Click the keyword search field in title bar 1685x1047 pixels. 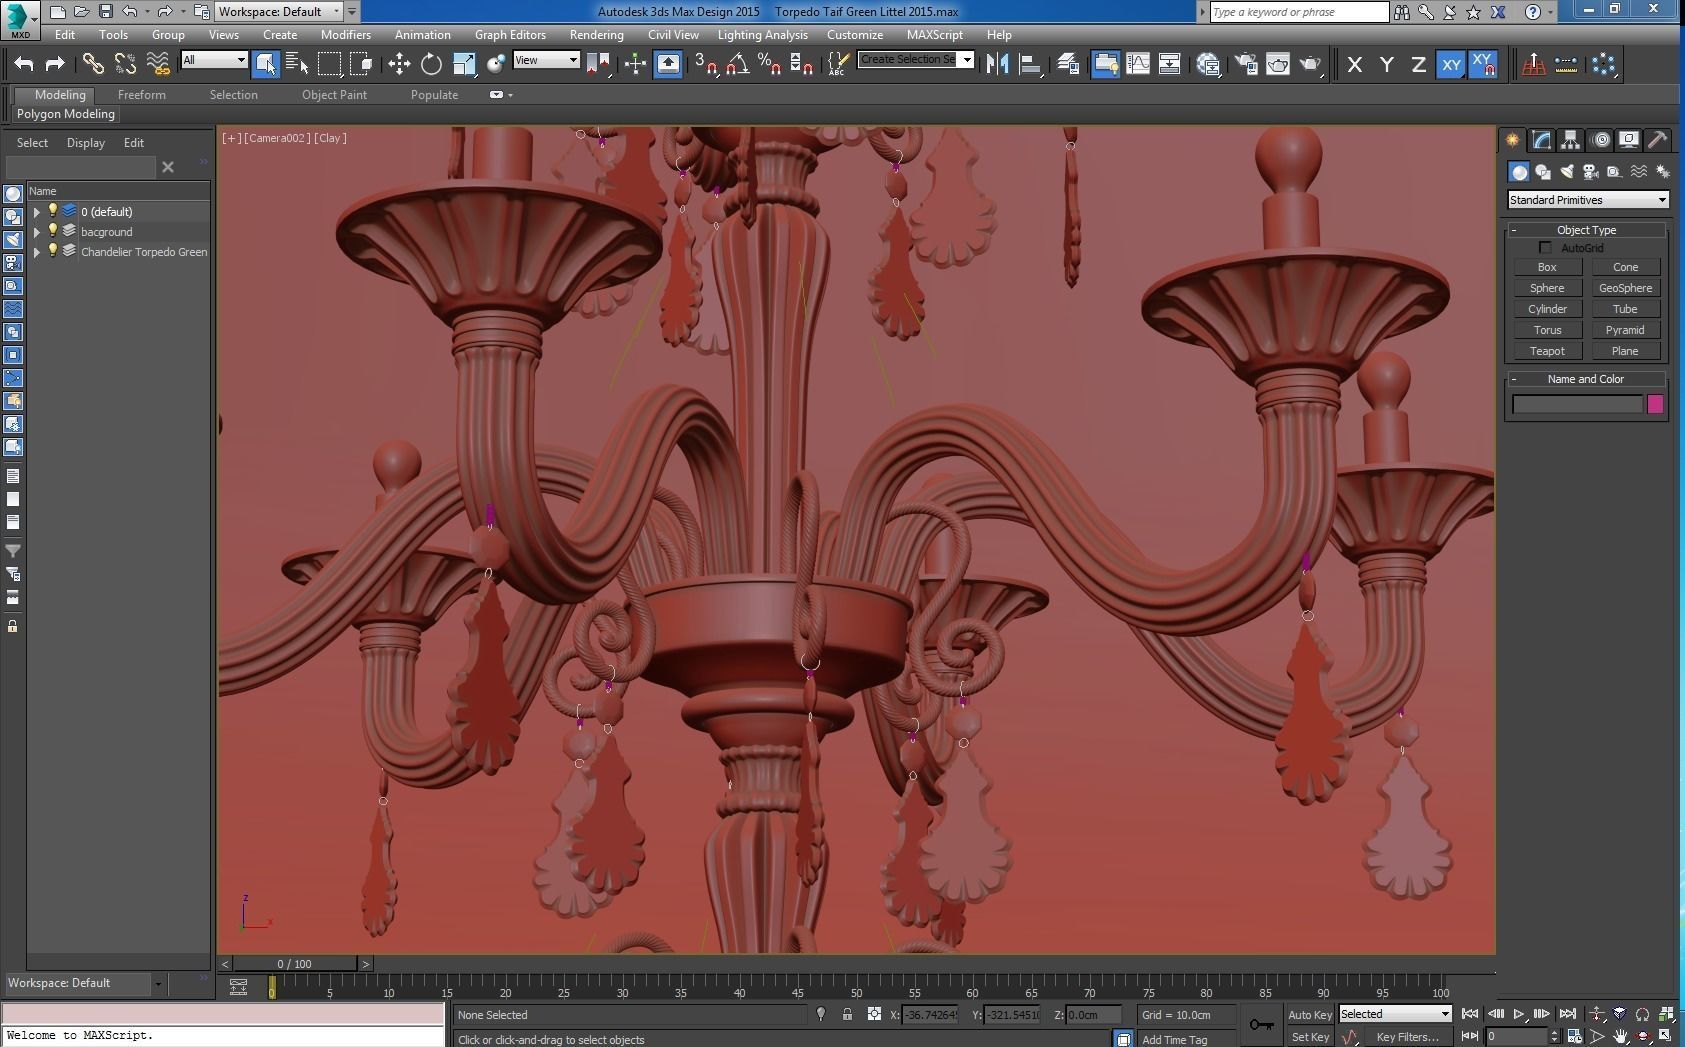tap(1298, 12)
